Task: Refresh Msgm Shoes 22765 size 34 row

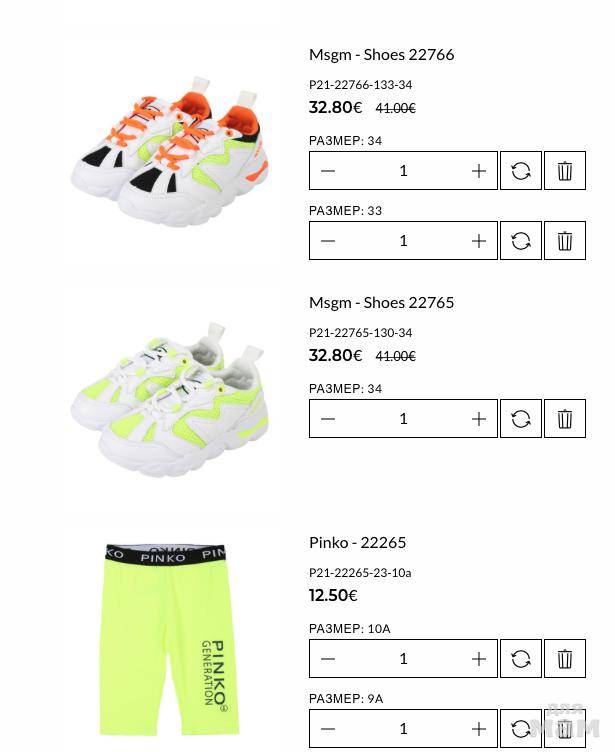Action: pyautogui.click(x=520, y=419)
